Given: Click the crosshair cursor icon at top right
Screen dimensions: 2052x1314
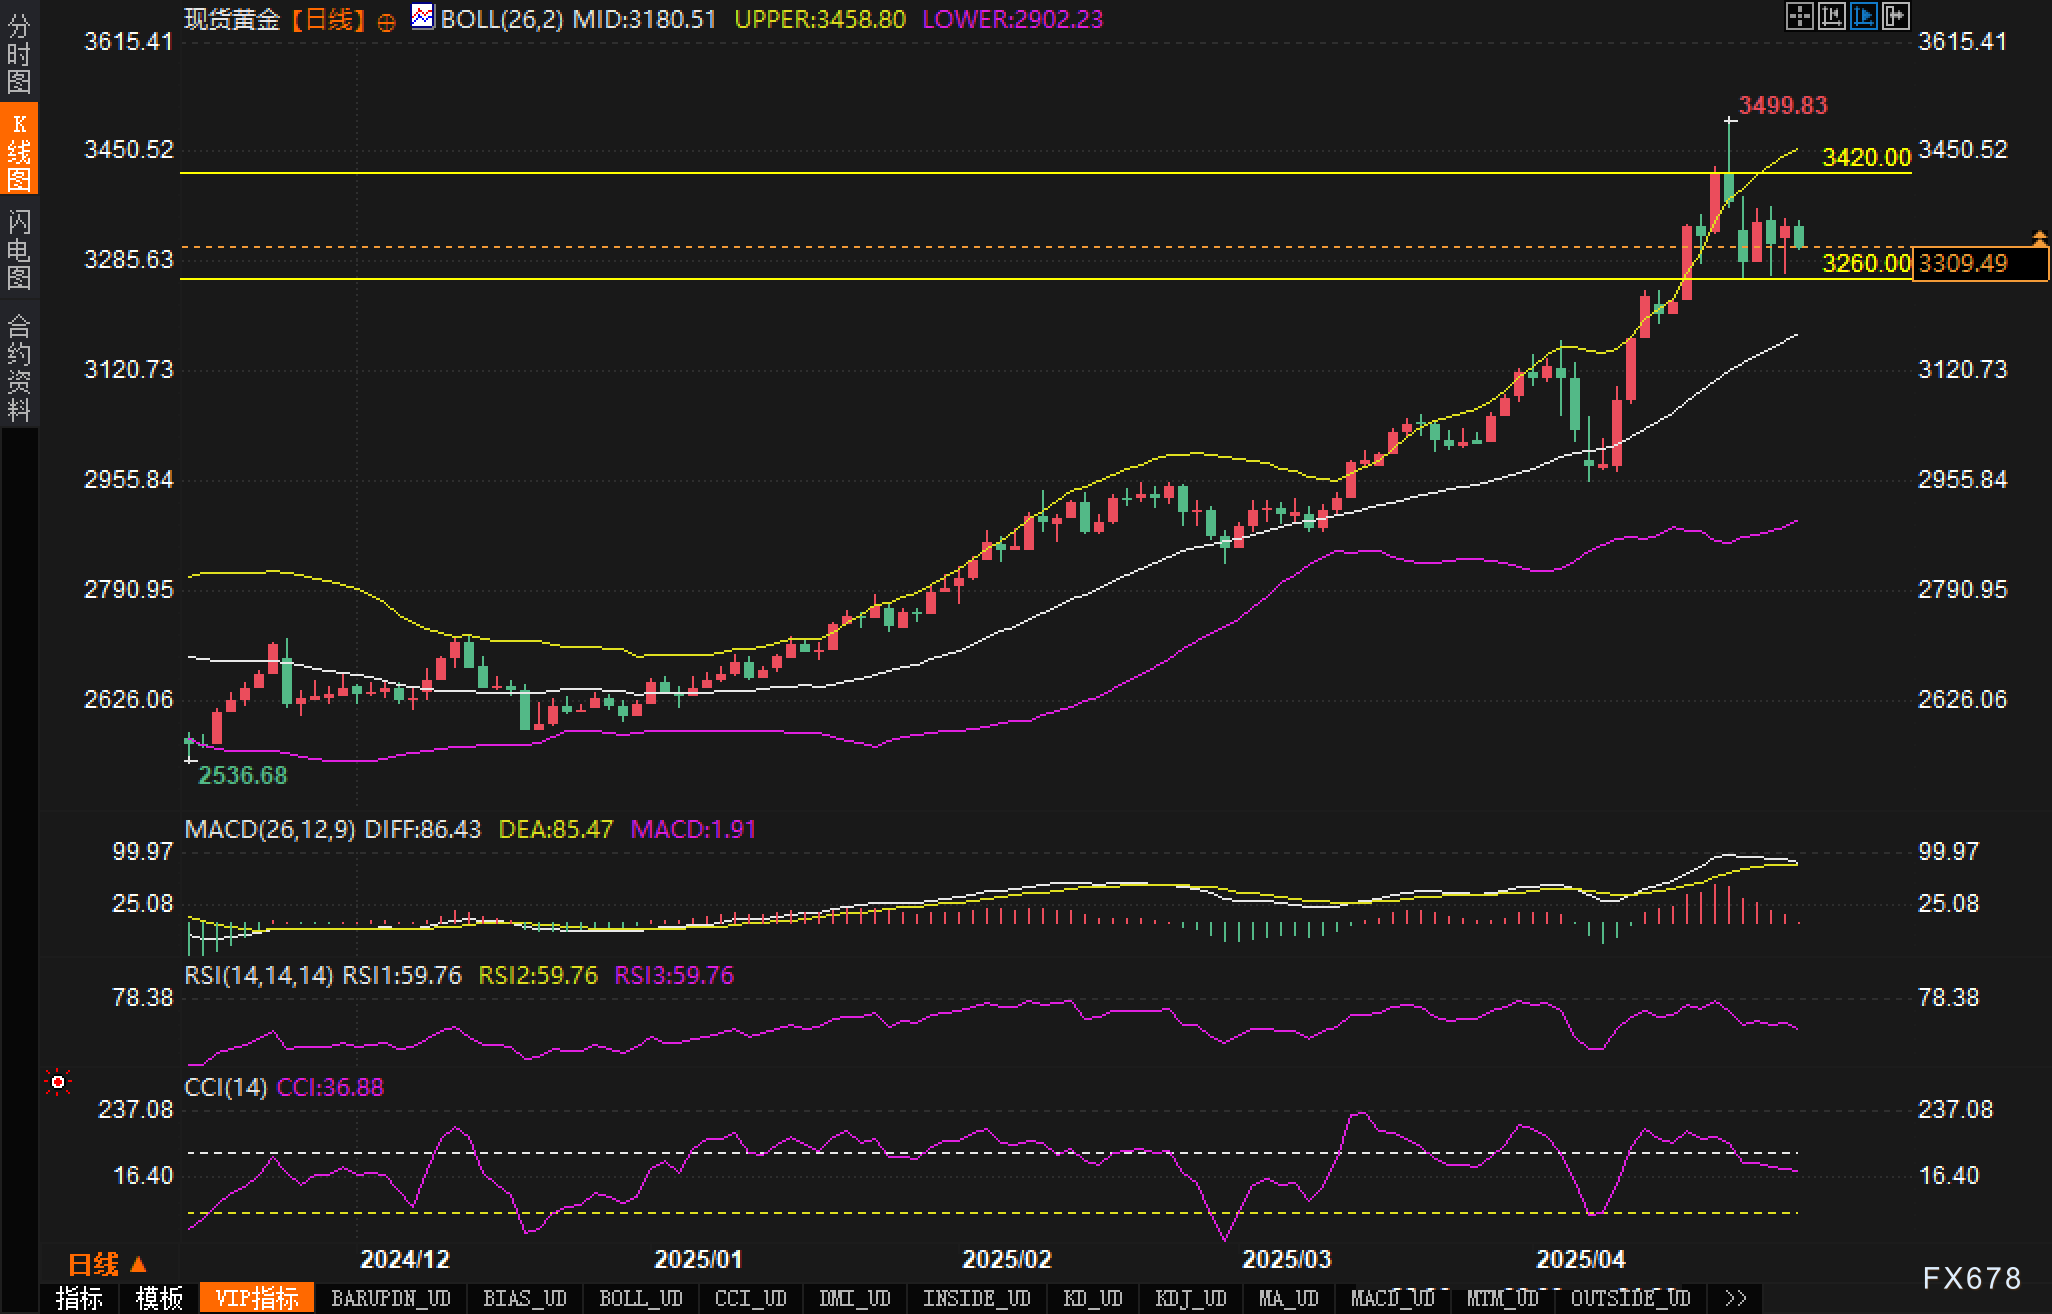Looking at the screenshot, I should 1799,16.
